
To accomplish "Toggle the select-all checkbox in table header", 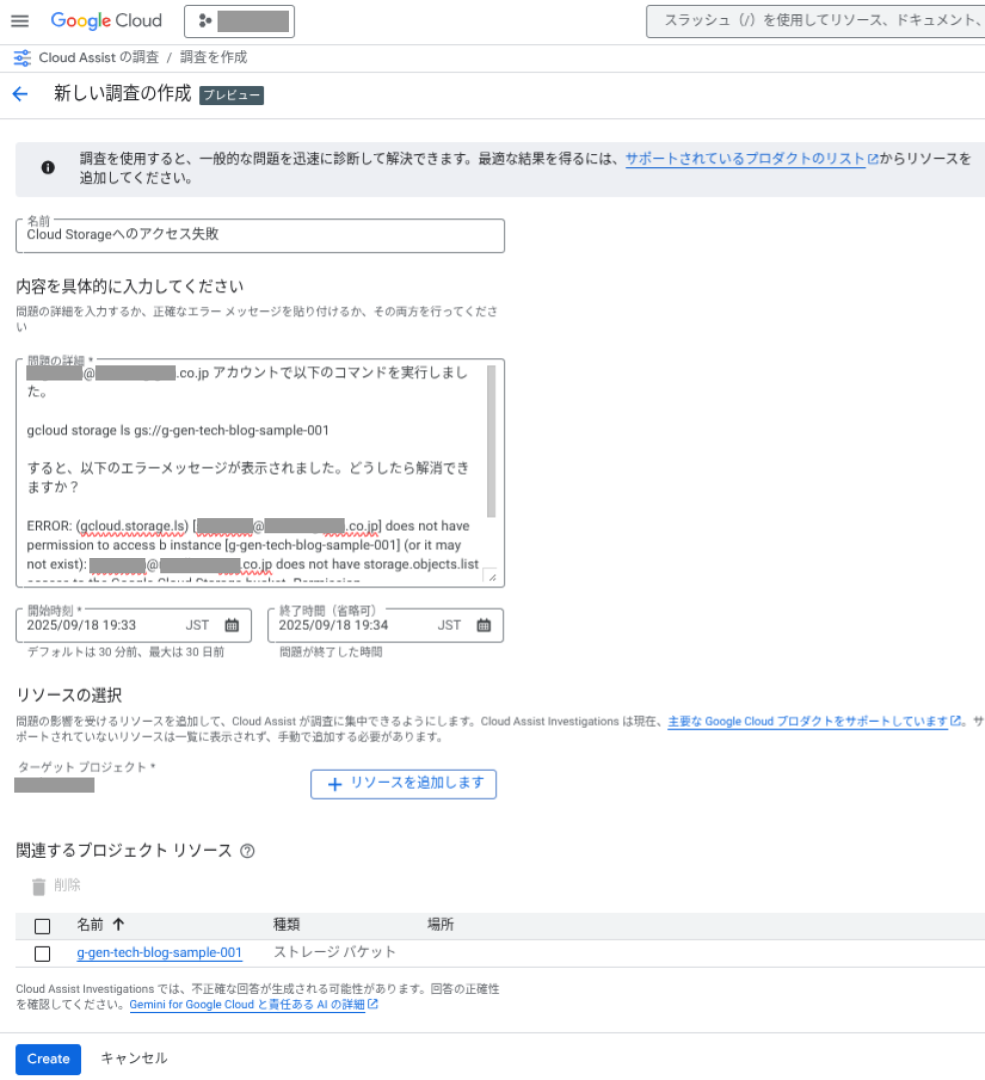I will [43, 926].
